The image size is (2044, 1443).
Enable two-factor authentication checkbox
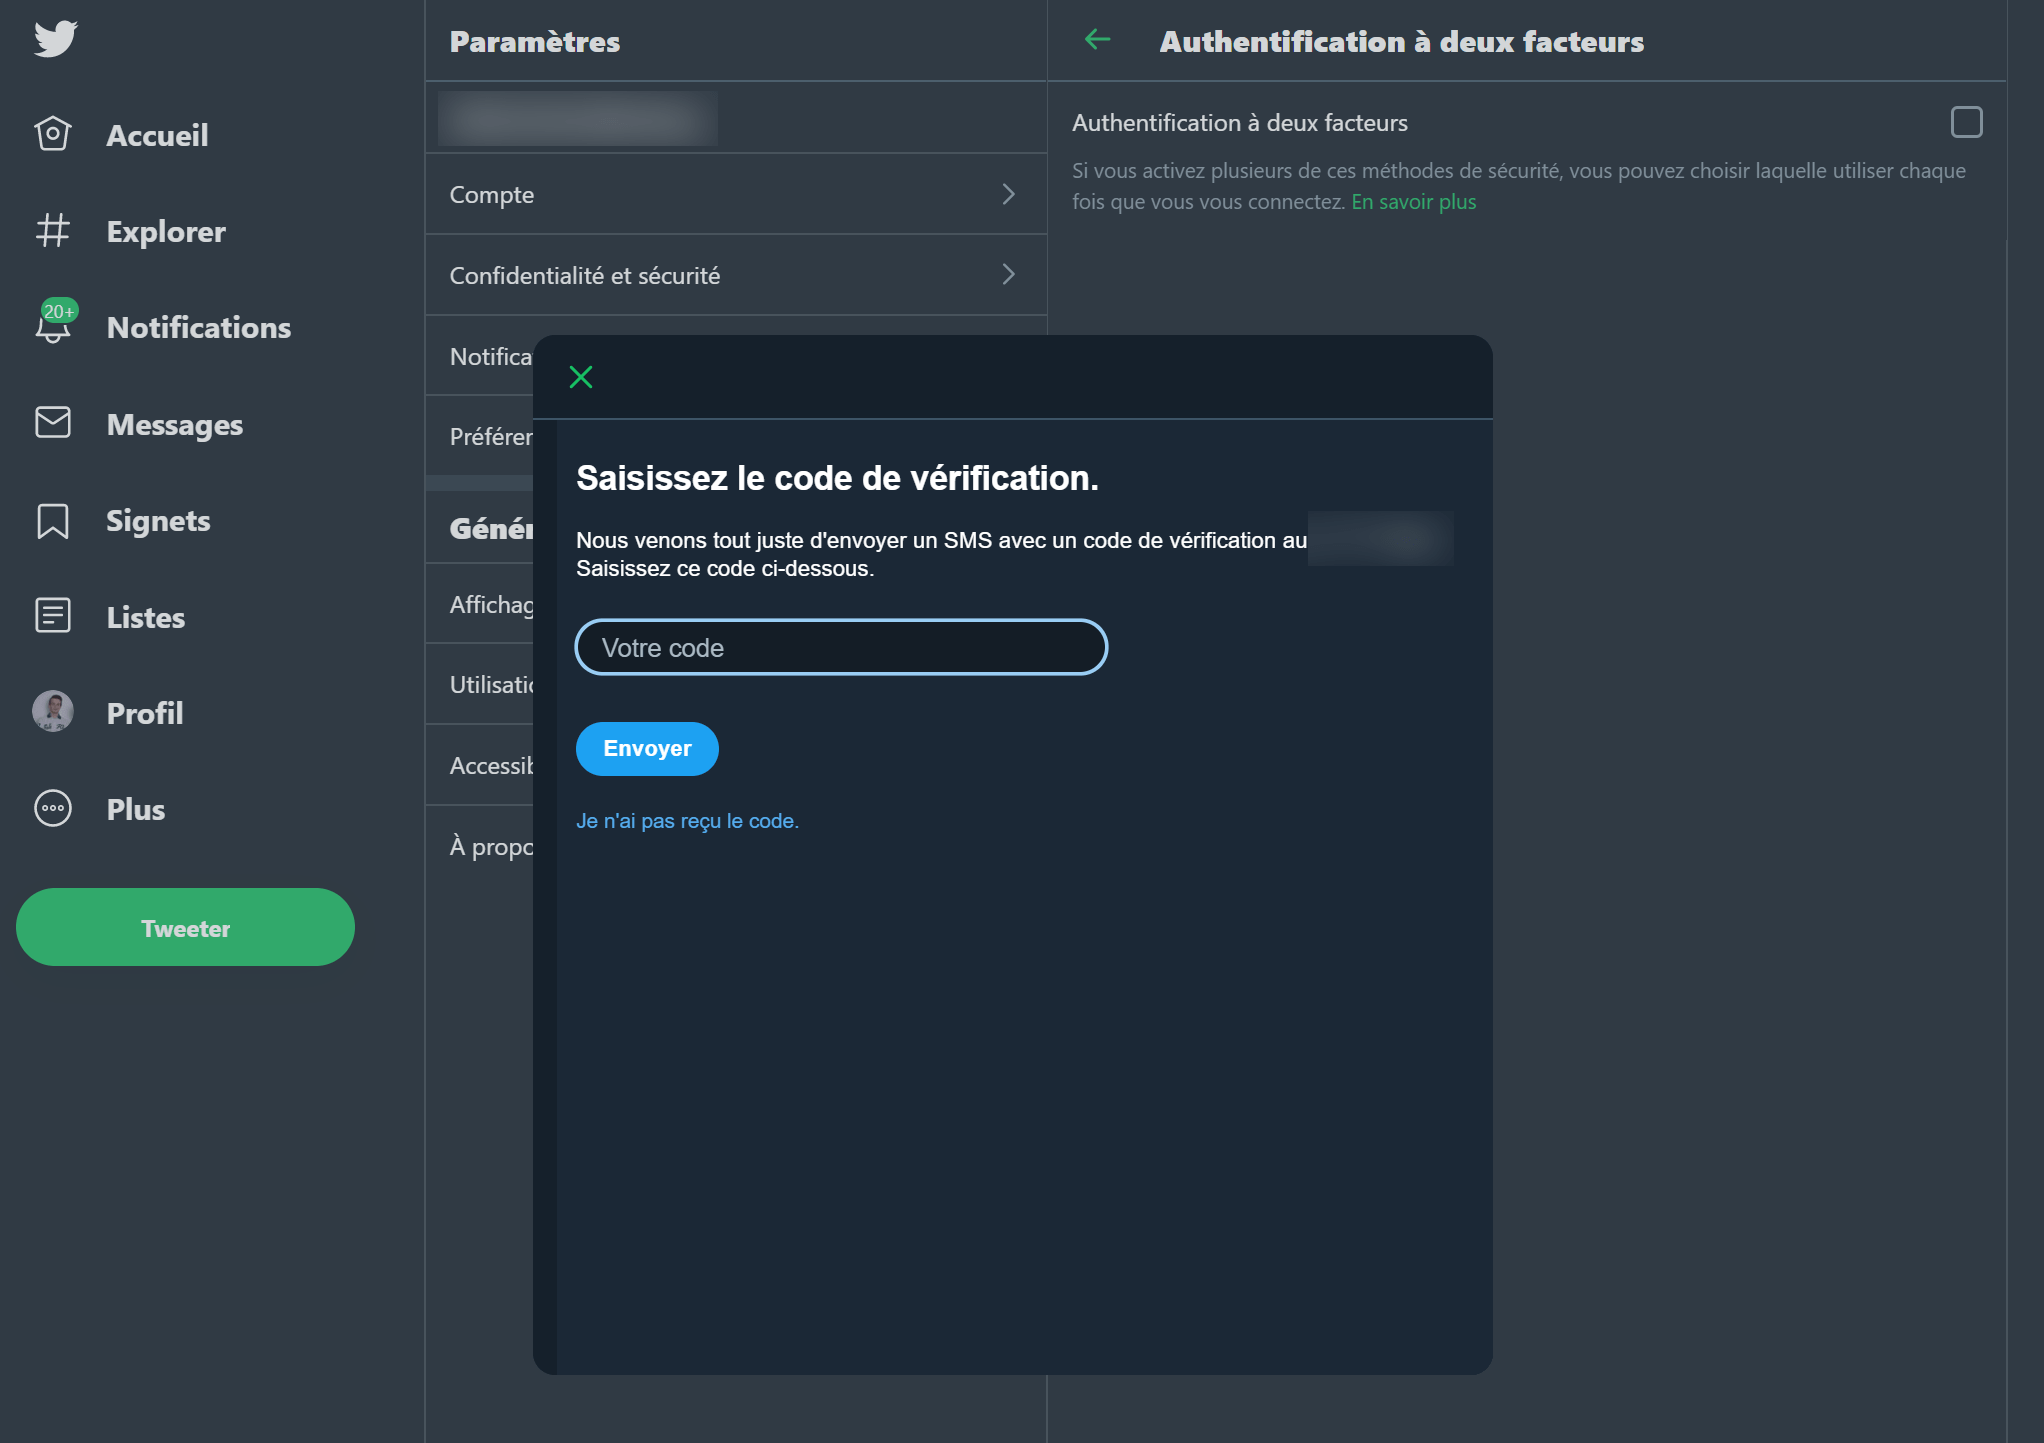(1966, 122)
